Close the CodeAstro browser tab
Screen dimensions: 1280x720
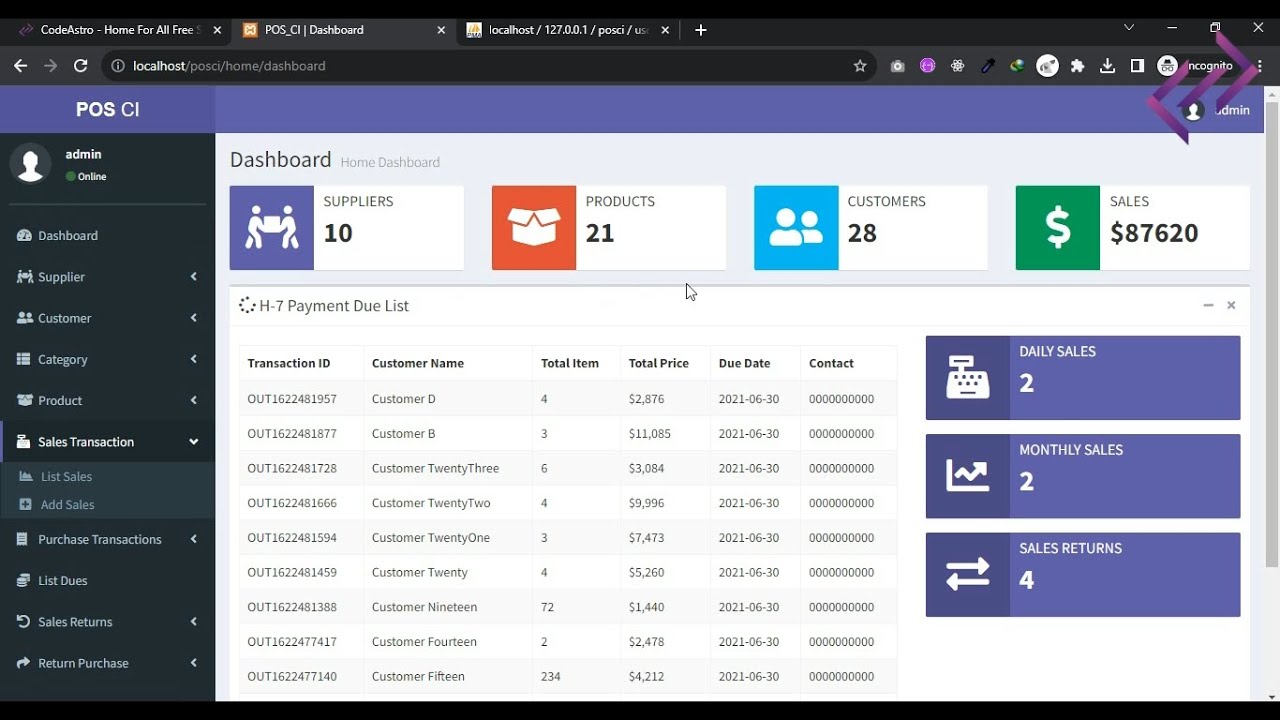click(x=217, y=30)
